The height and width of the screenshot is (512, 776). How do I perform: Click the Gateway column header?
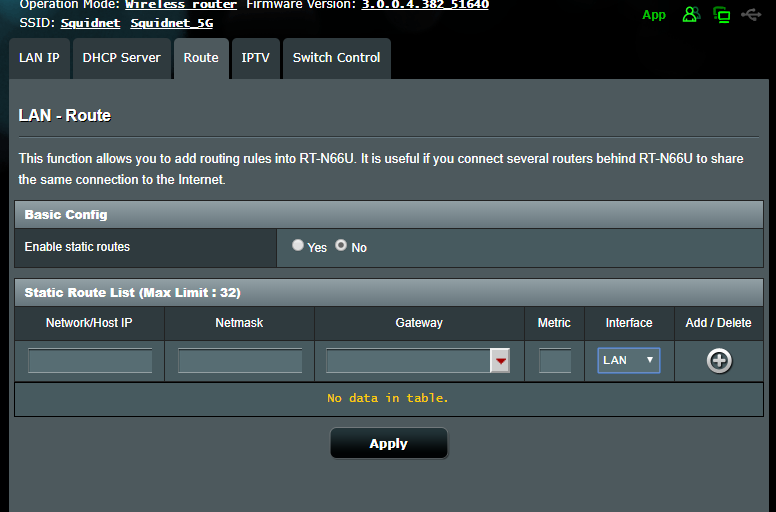[419, 323]
